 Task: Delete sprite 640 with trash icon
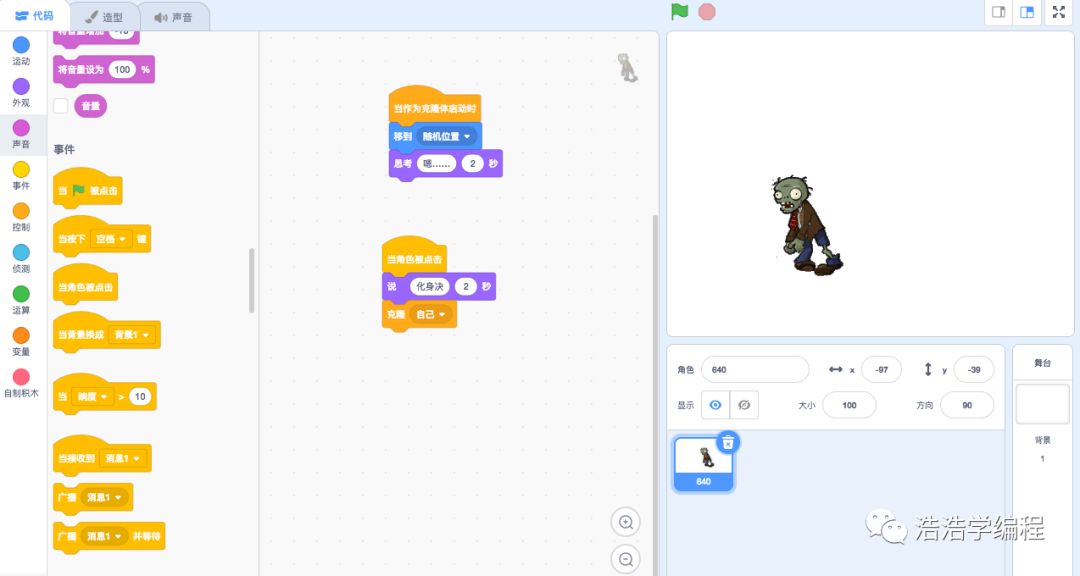point(728,442)
